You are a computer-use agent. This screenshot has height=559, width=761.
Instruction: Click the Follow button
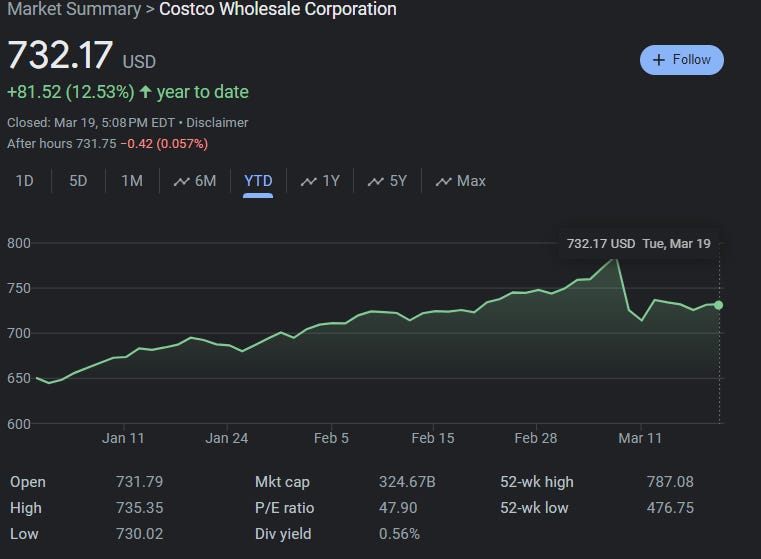[681, 60]
